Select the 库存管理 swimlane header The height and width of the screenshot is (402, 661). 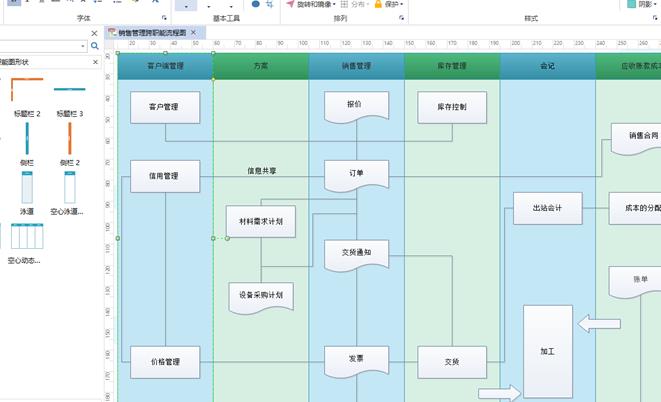(452, 66)
